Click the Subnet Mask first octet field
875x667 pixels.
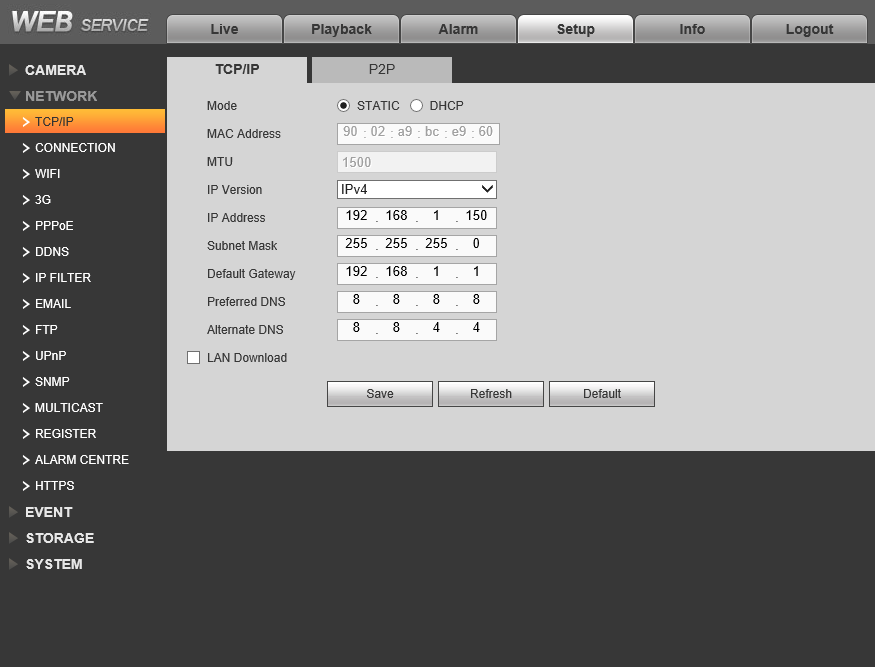tap(356, 244)
